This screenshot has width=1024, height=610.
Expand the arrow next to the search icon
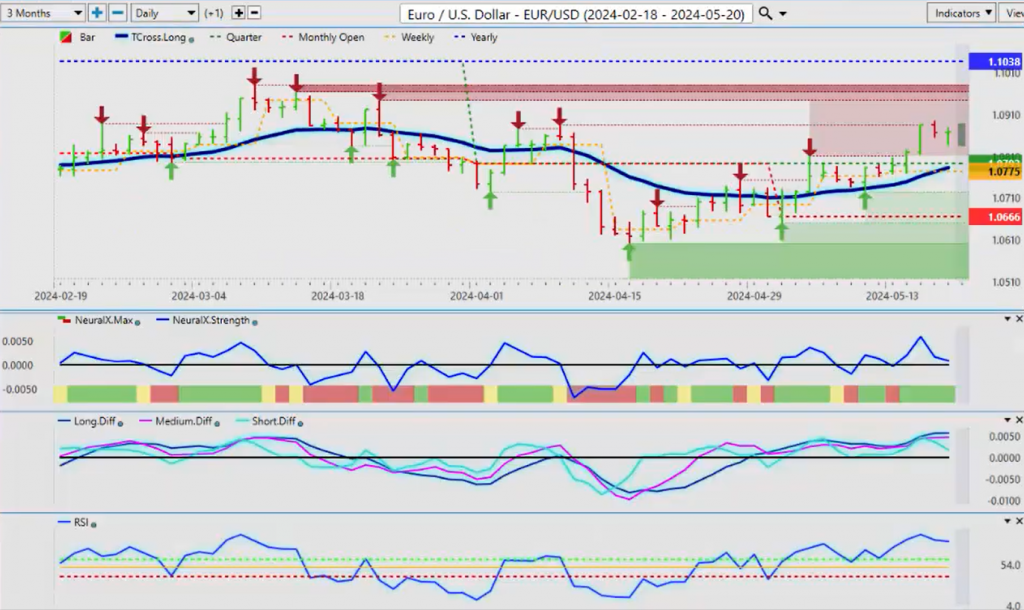tap(782, 14)
